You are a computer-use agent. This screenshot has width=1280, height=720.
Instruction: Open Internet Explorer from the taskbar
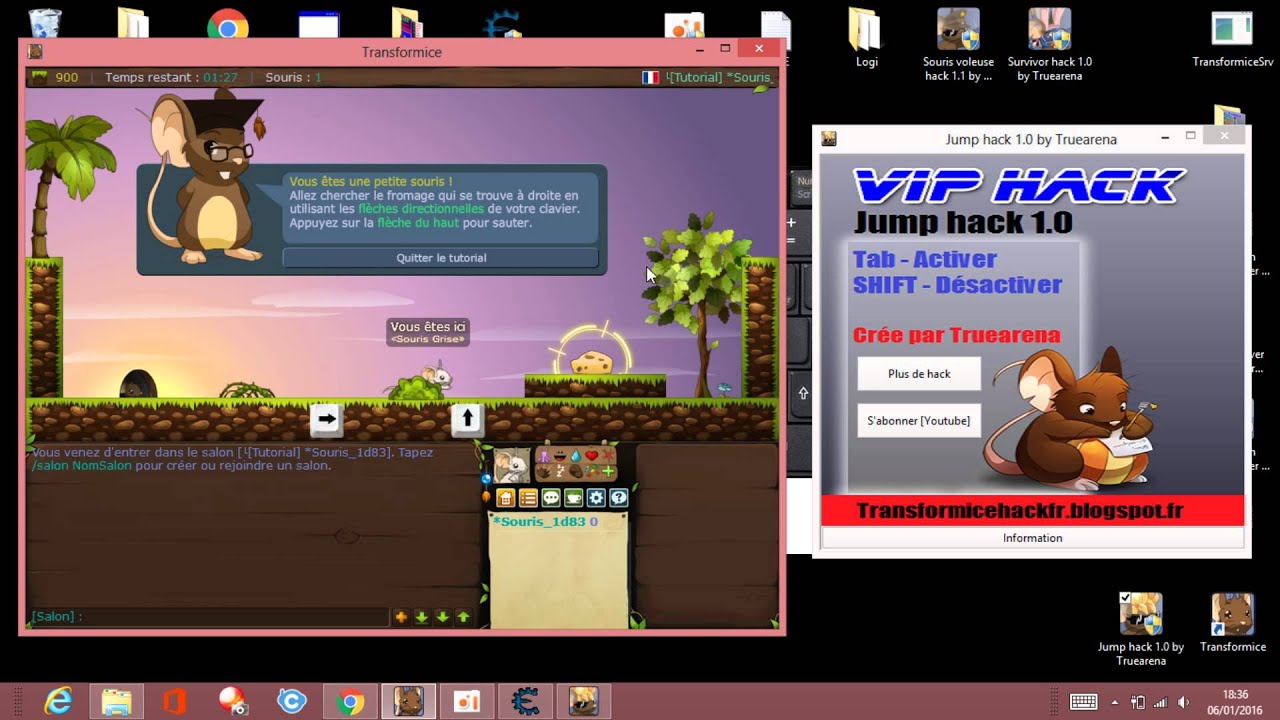pyautogui.click(x=59, y=702)
